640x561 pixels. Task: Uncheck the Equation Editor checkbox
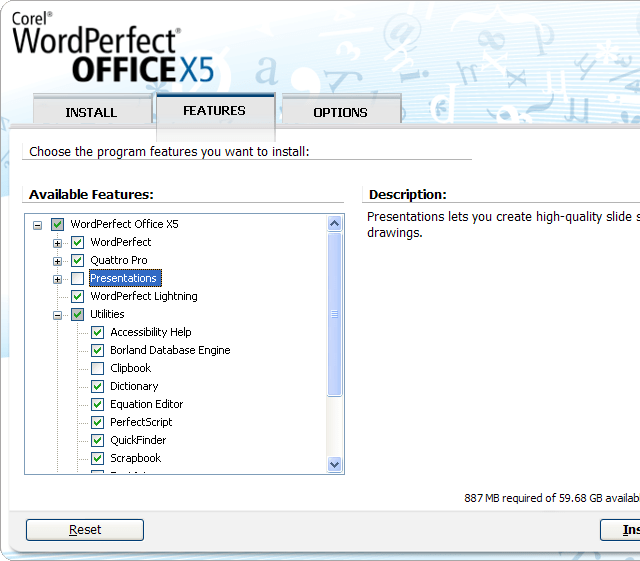98,404
